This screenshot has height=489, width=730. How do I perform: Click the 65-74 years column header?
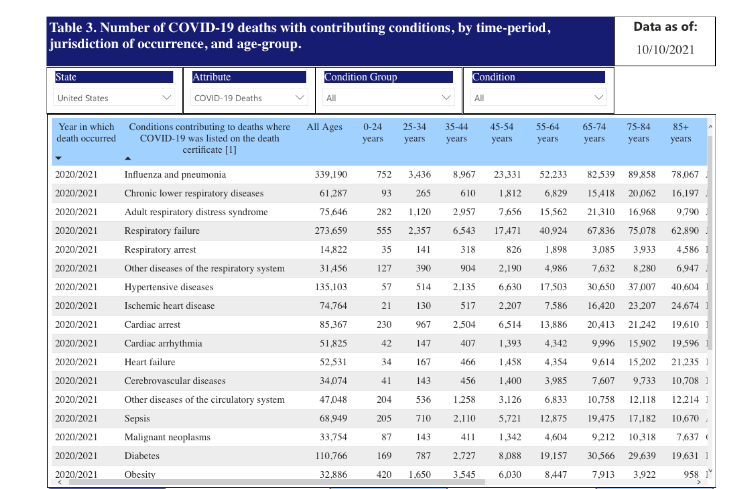click(x=594, y=133)
